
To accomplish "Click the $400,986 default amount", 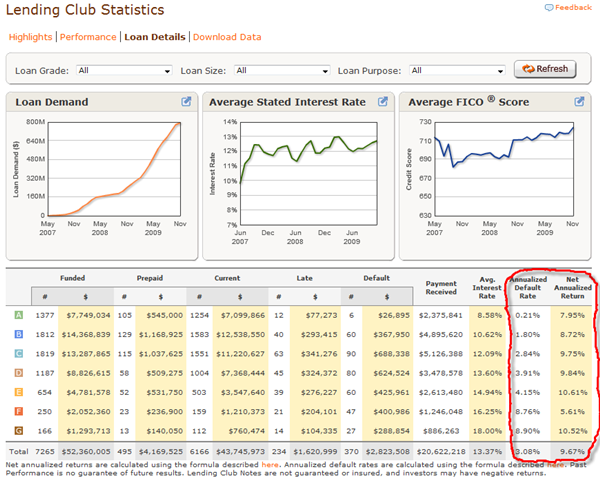I will point(391,411).
